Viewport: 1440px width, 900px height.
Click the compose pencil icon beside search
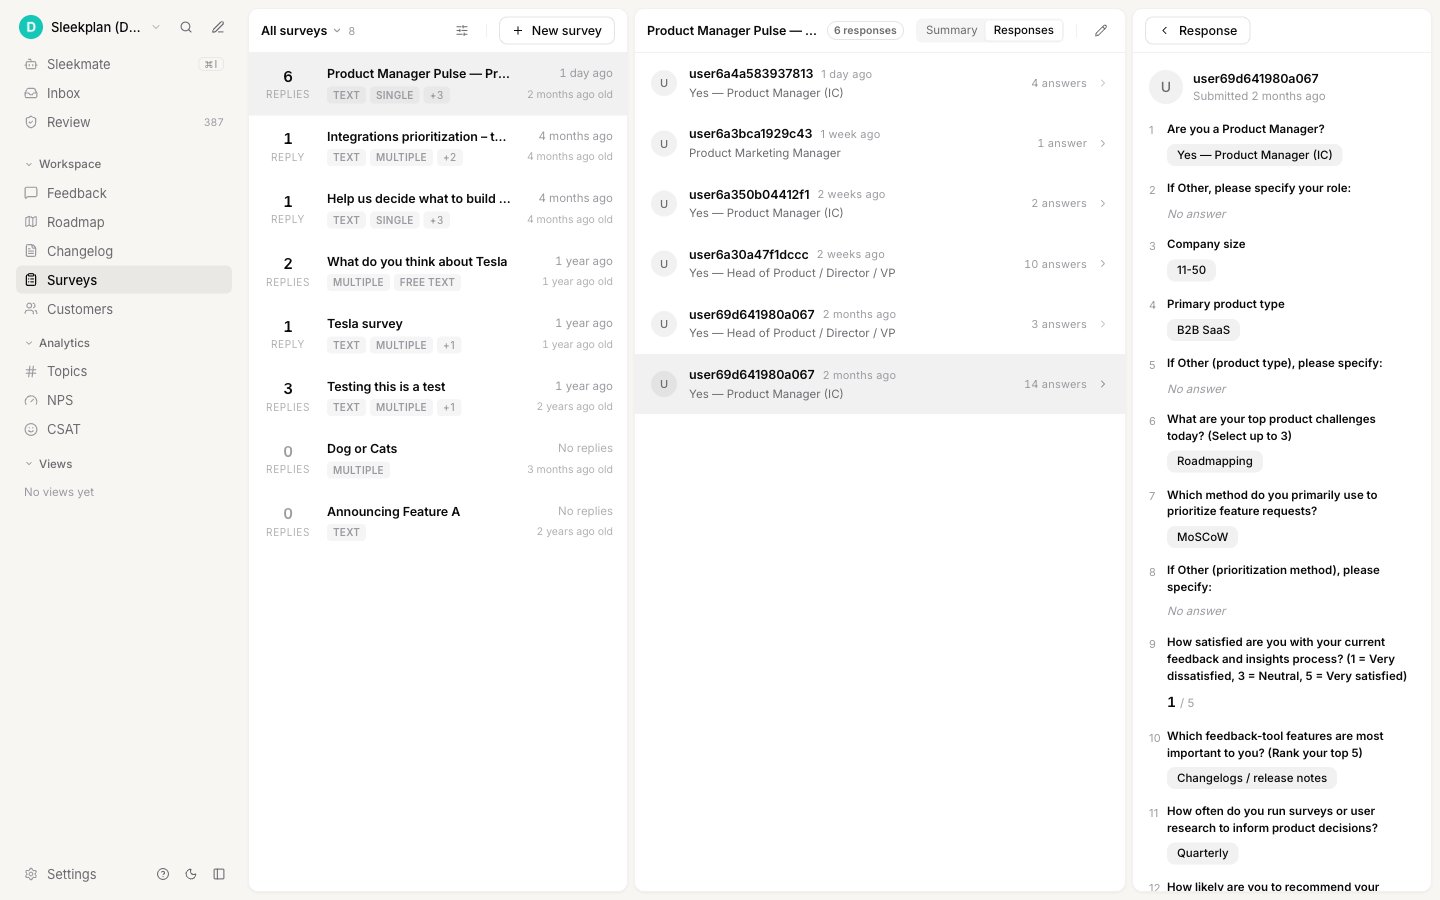[218, 27]
